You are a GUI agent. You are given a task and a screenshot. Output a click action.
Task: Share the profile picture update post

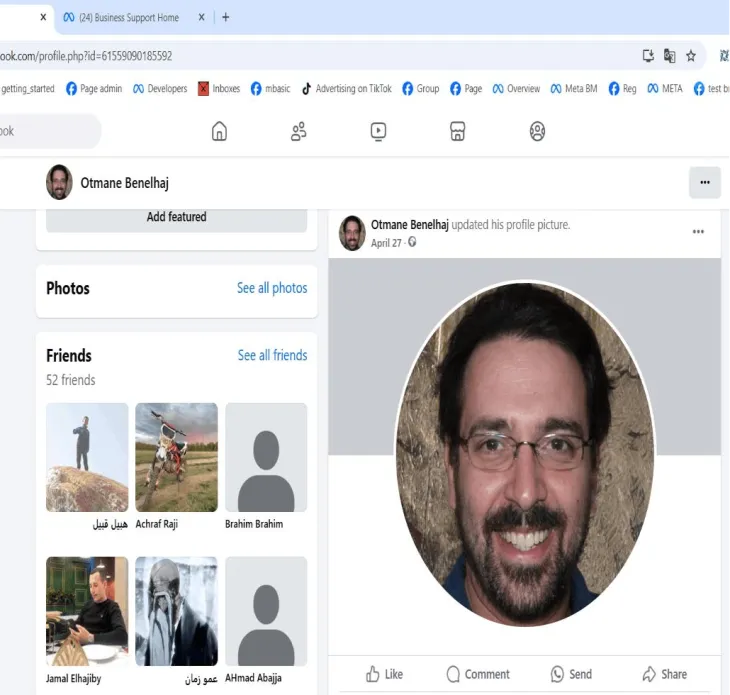point(664,674)
